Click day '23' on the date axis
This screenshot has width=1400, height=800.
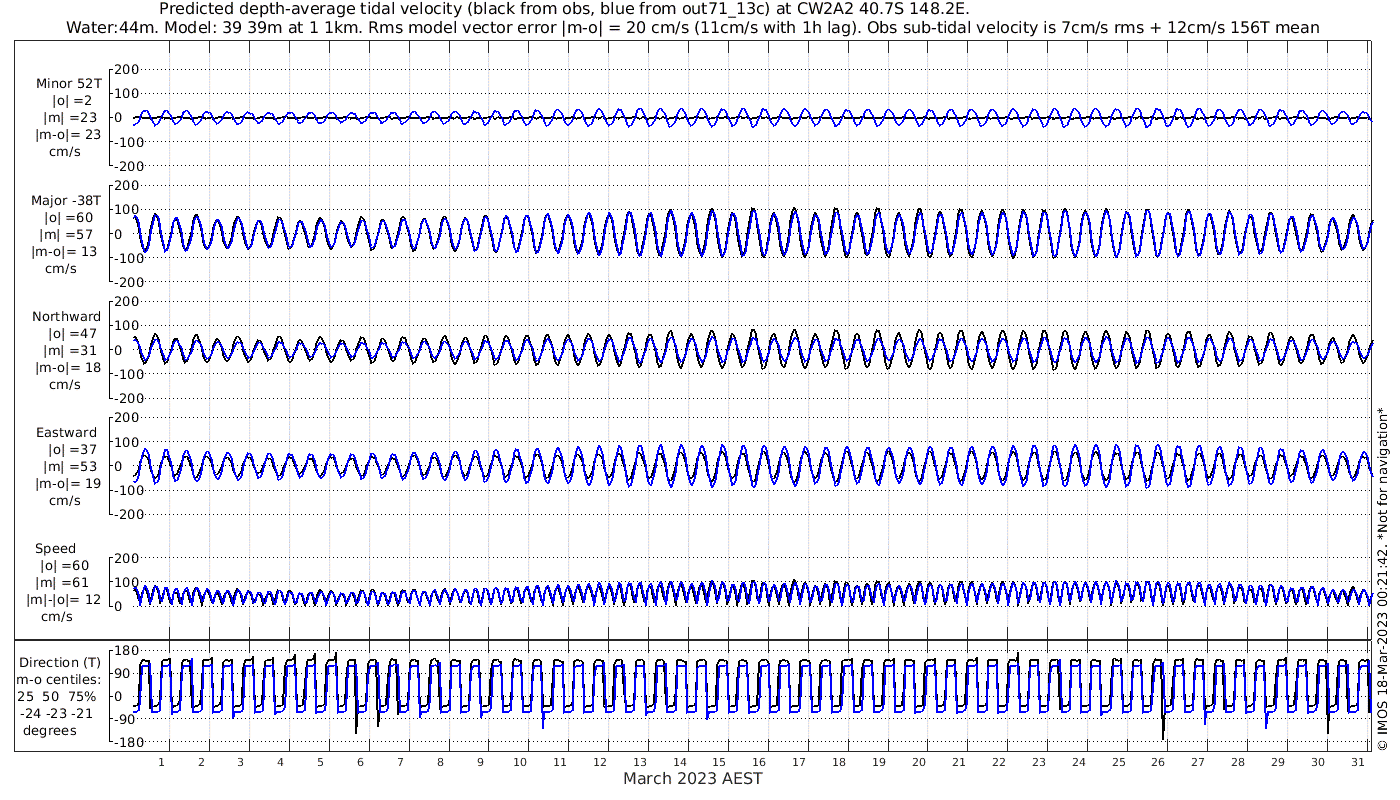coord(1038,762)
